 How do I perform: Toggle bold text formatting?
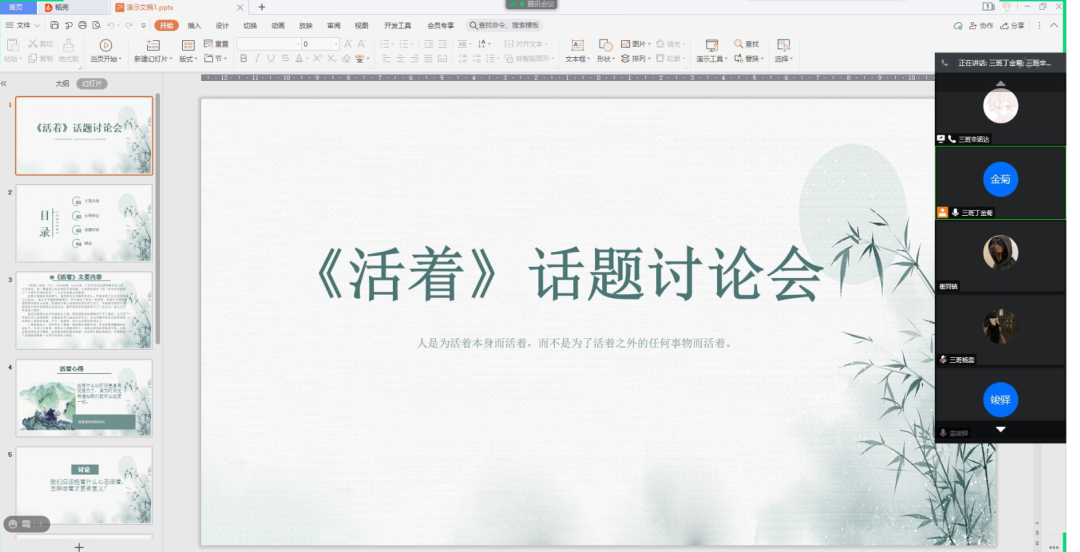point(243,59)
